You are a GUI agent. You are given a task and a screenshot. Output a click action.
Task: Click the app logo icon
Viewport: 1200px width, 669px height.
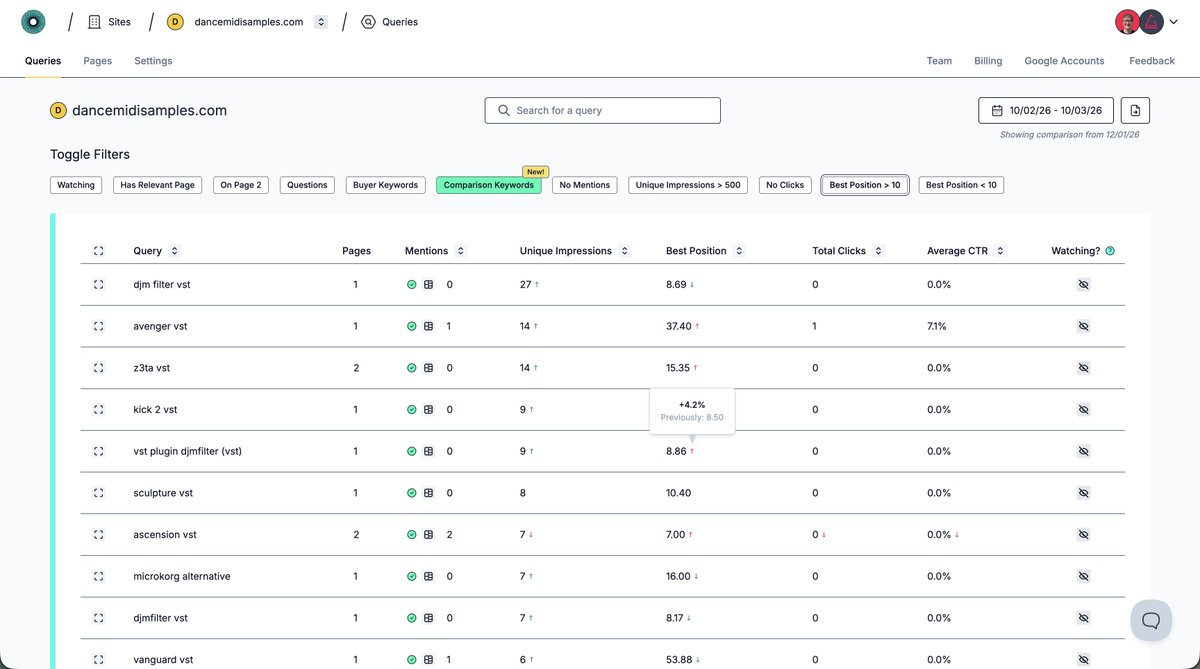pos(33,21)
